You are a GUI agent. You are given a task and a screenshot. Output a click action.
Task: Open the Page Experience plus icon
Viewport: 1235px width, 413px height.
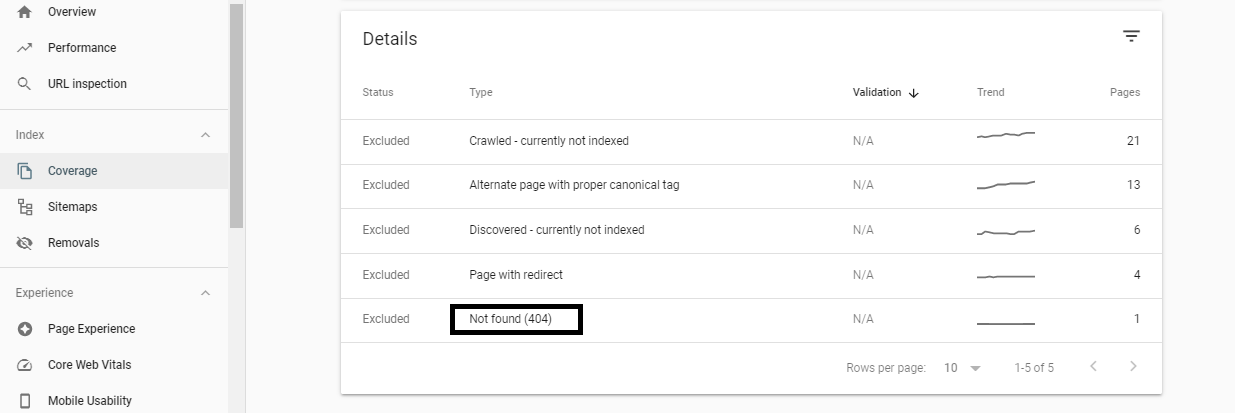25,329
